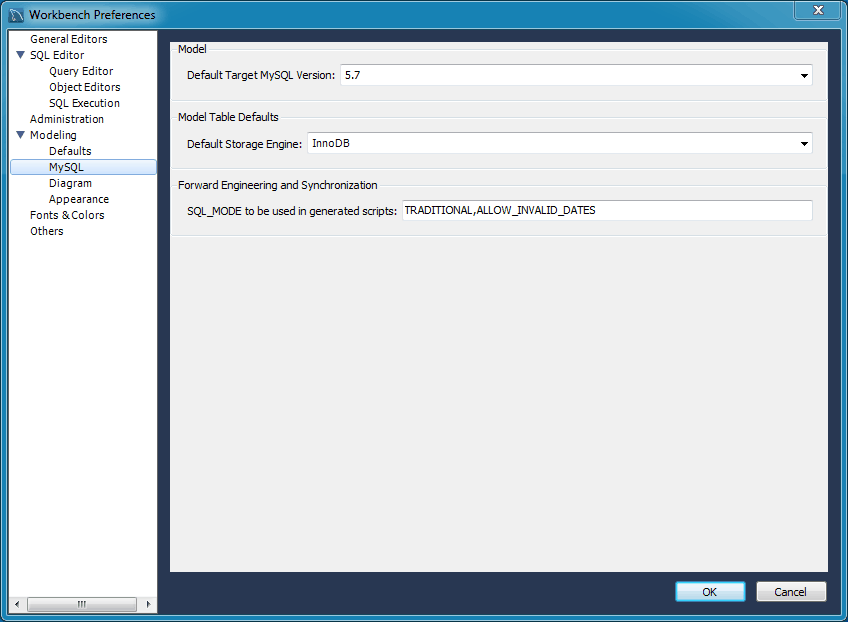Select the Modeling tree item
The image size is (848, 622).
tap(54, 135)
